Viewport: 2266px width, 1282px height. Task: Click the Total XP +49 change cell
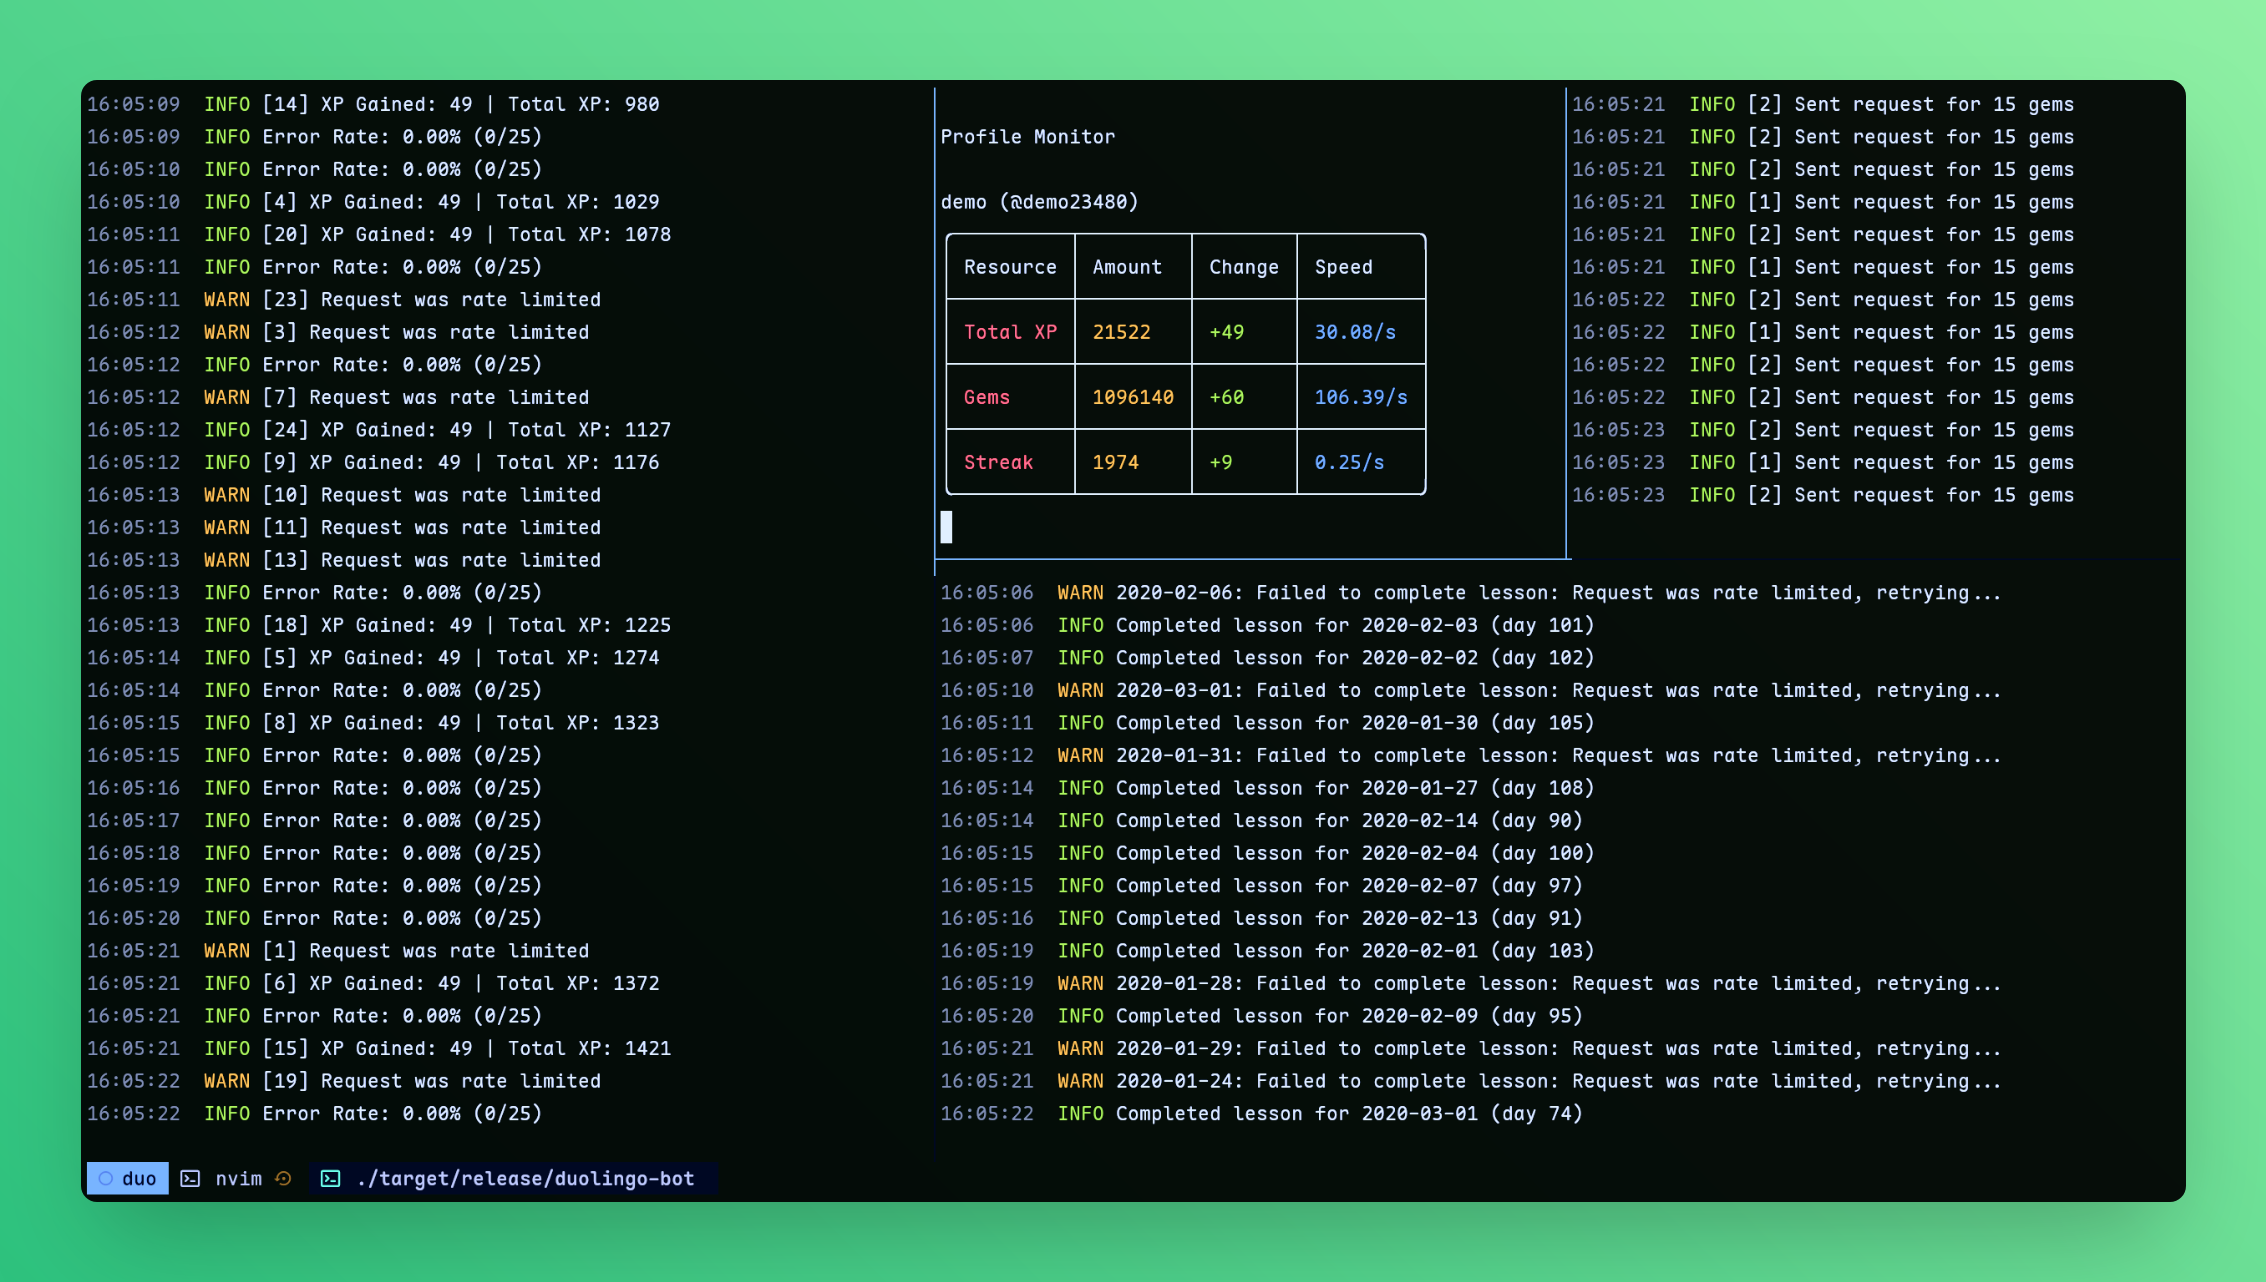[1227, 332]
